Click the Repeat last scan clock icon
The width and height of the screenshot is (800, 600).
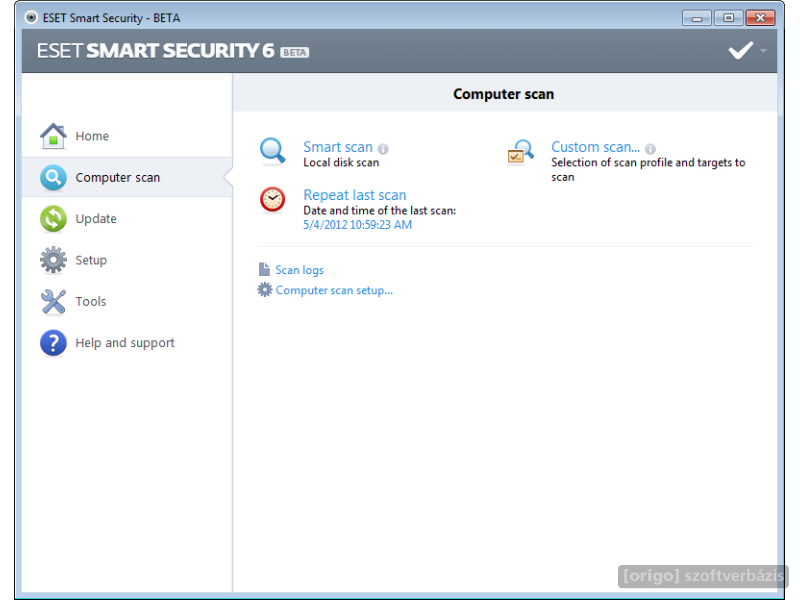click(x=272, y=199)
